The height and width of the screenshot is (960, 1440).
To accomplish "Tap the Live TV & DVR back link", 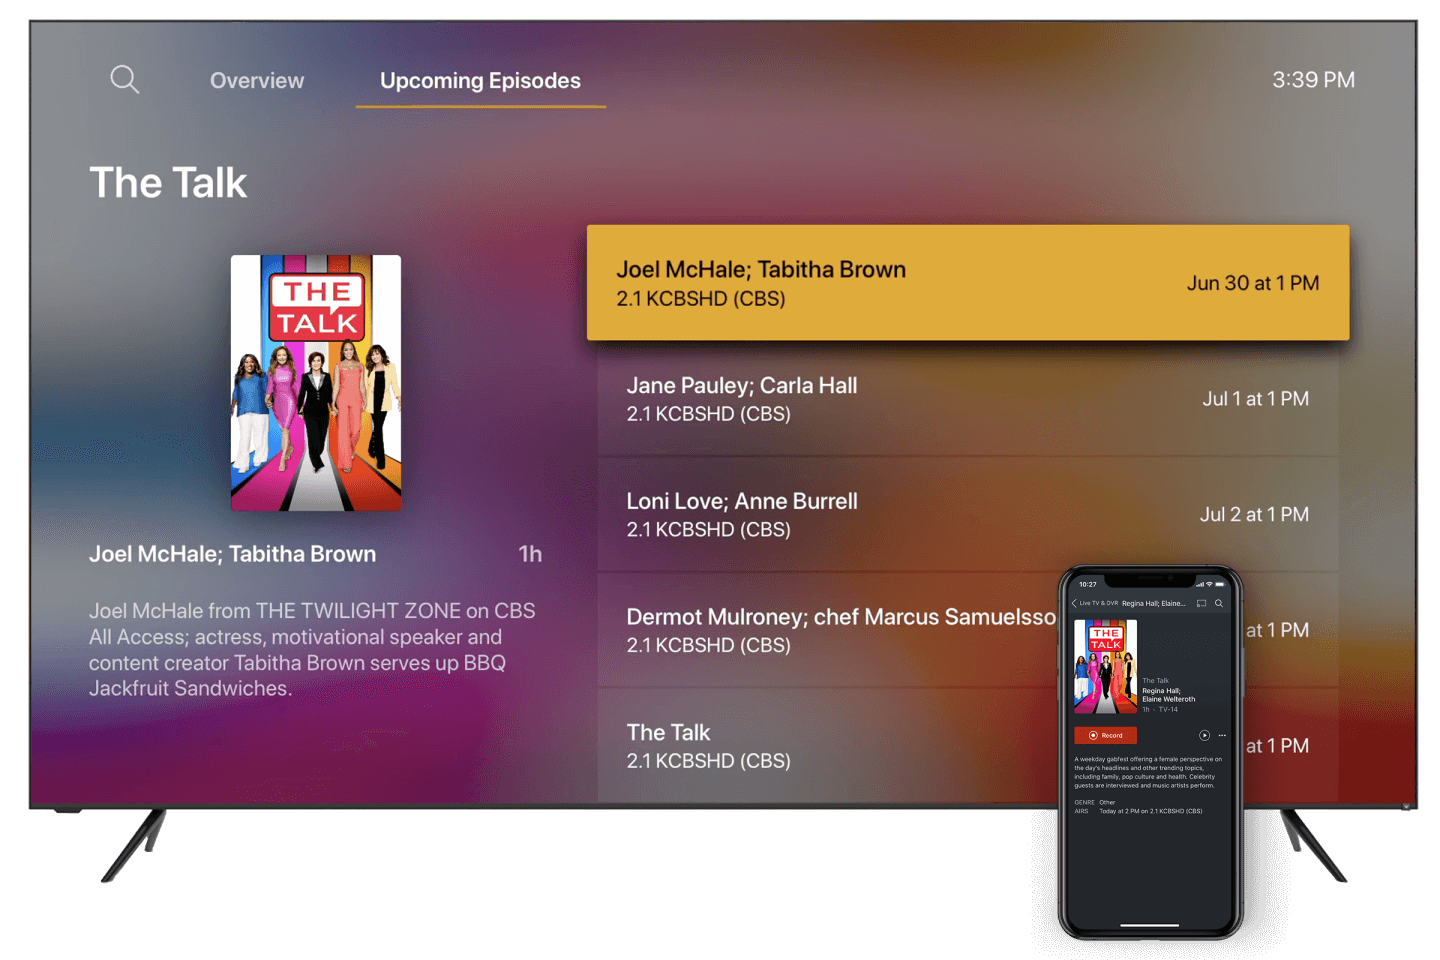I will [x=1098, y=604].
